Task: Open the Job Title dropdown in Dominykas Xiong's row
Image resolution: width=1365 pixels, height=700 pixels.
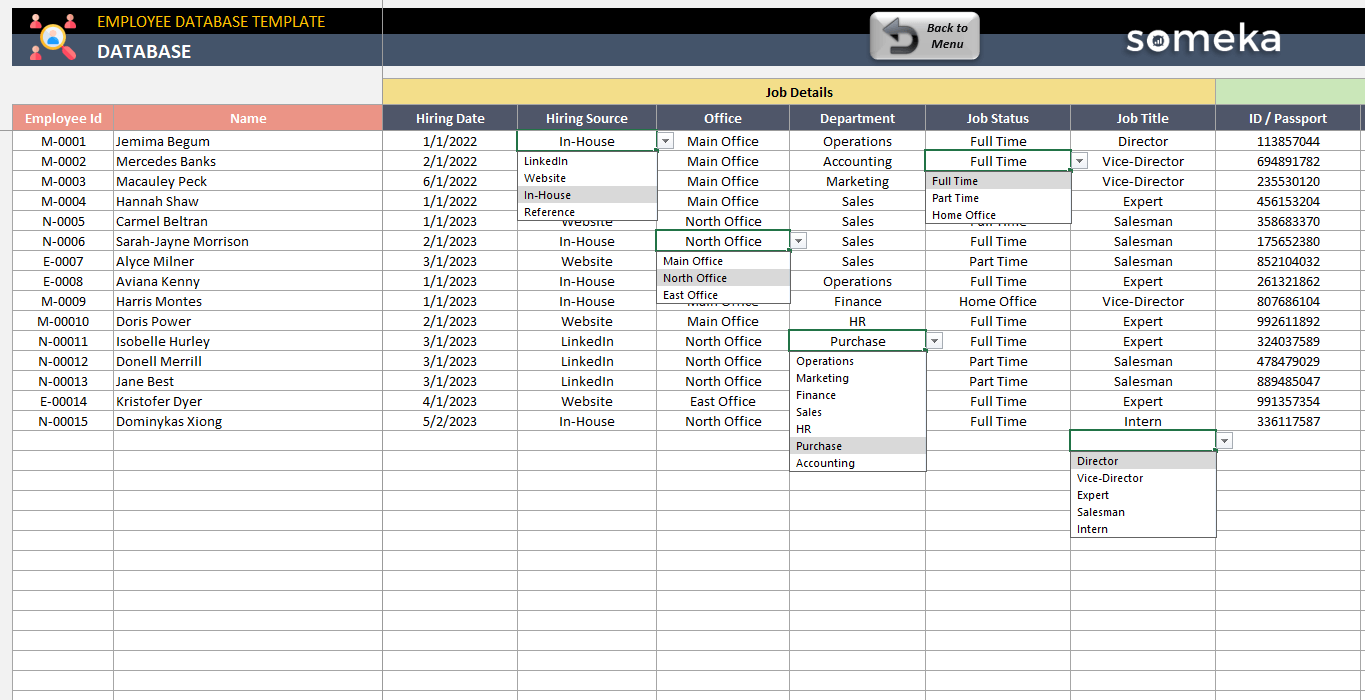Action: [x=1224, y=440]
